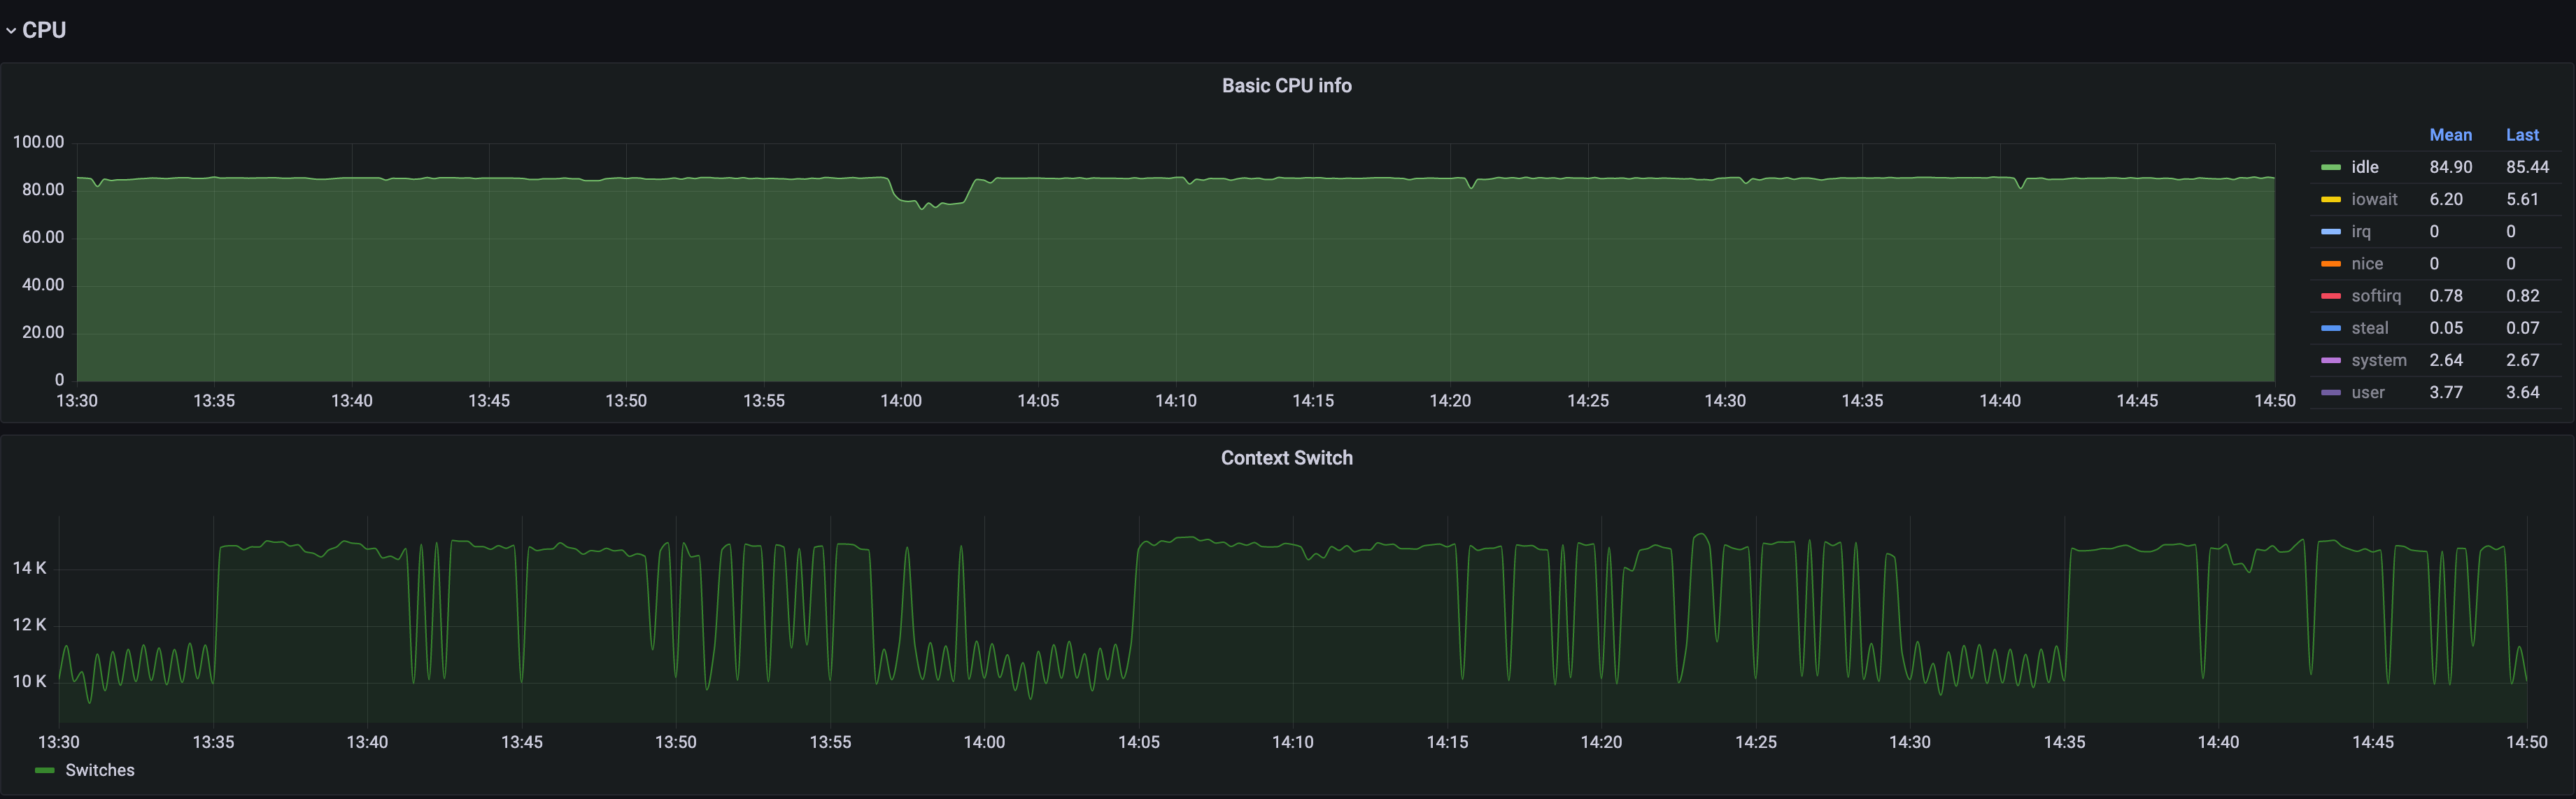Toggle the nice series in legend

click(x=2366, y=263)
